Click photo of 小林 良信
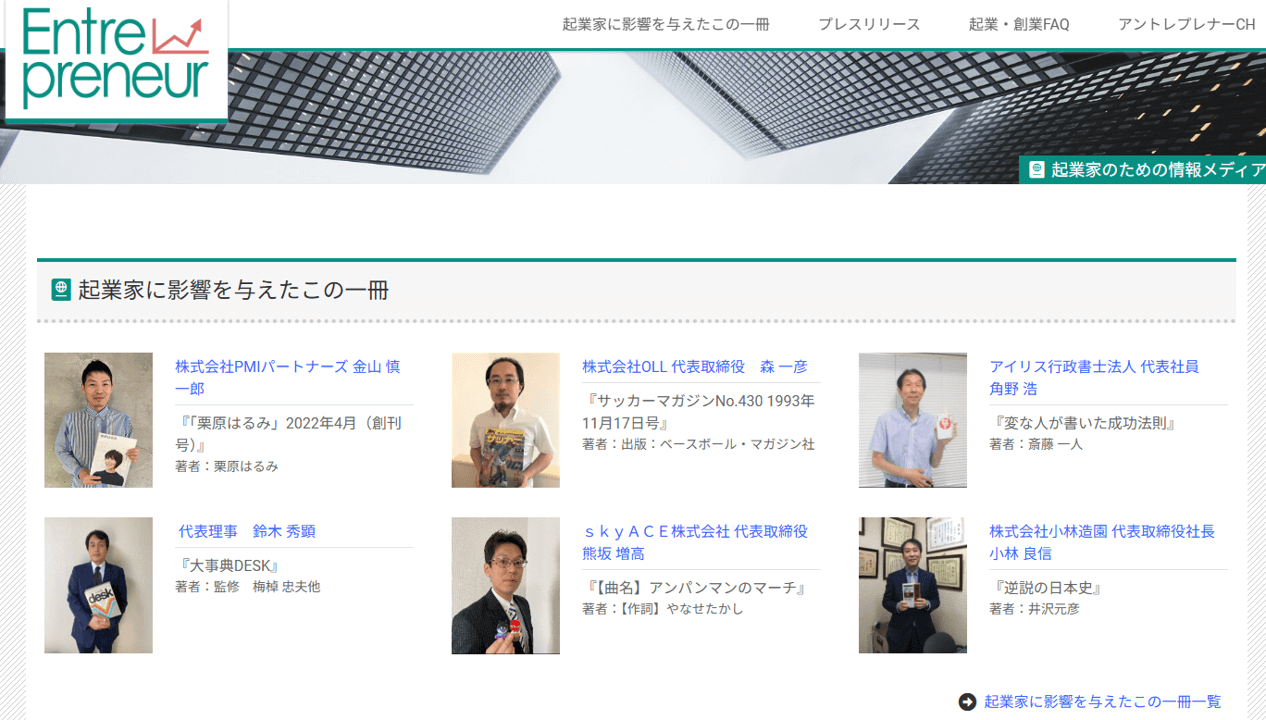 pyautogui.click(x=912, y=585)
